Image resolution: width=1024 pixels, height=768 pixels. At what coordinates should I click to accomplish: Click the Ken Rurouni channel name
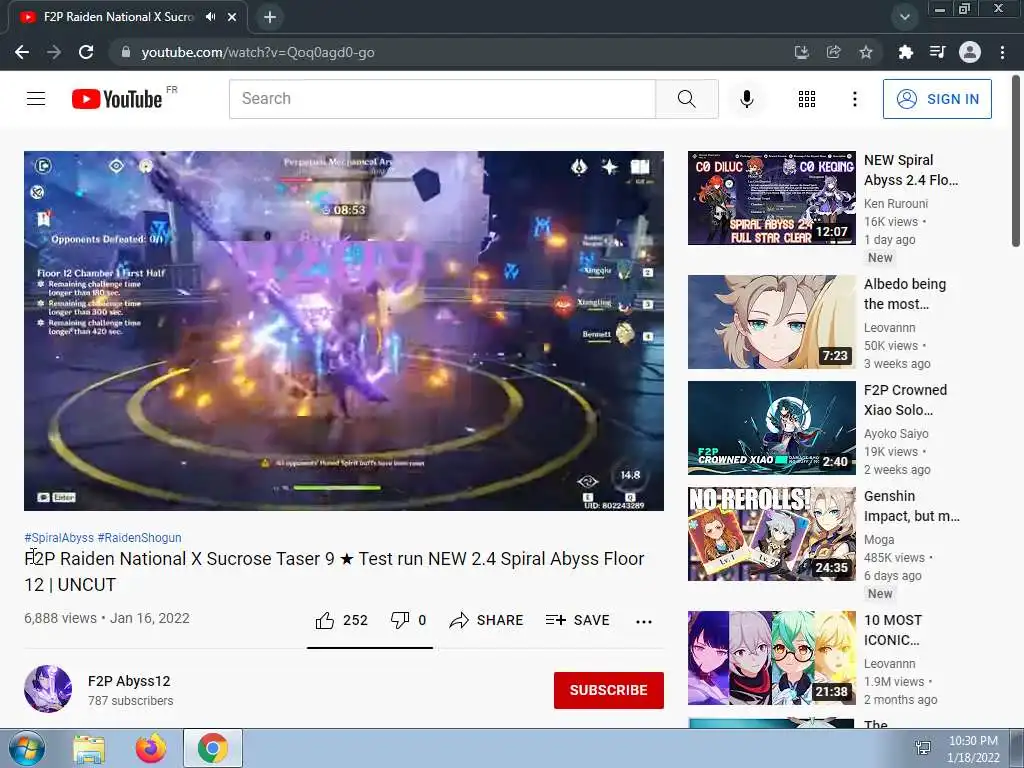point(895,204)
